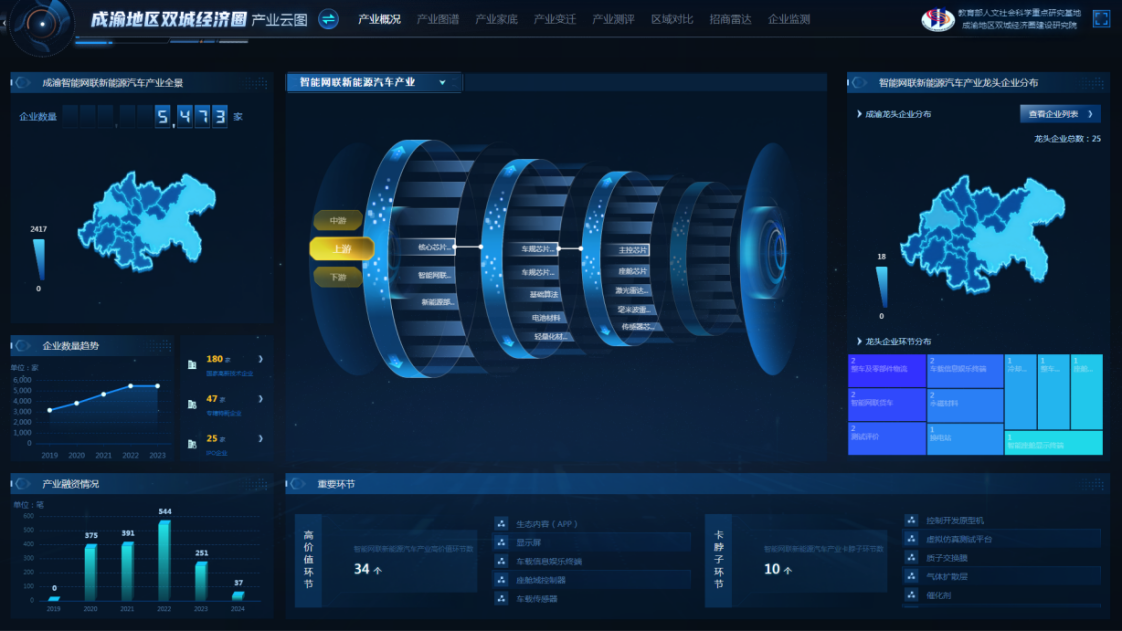This screenshot has width=1122, height=631.
Task: Click the node icon next to 催化剂
Action: coord(911,595)
